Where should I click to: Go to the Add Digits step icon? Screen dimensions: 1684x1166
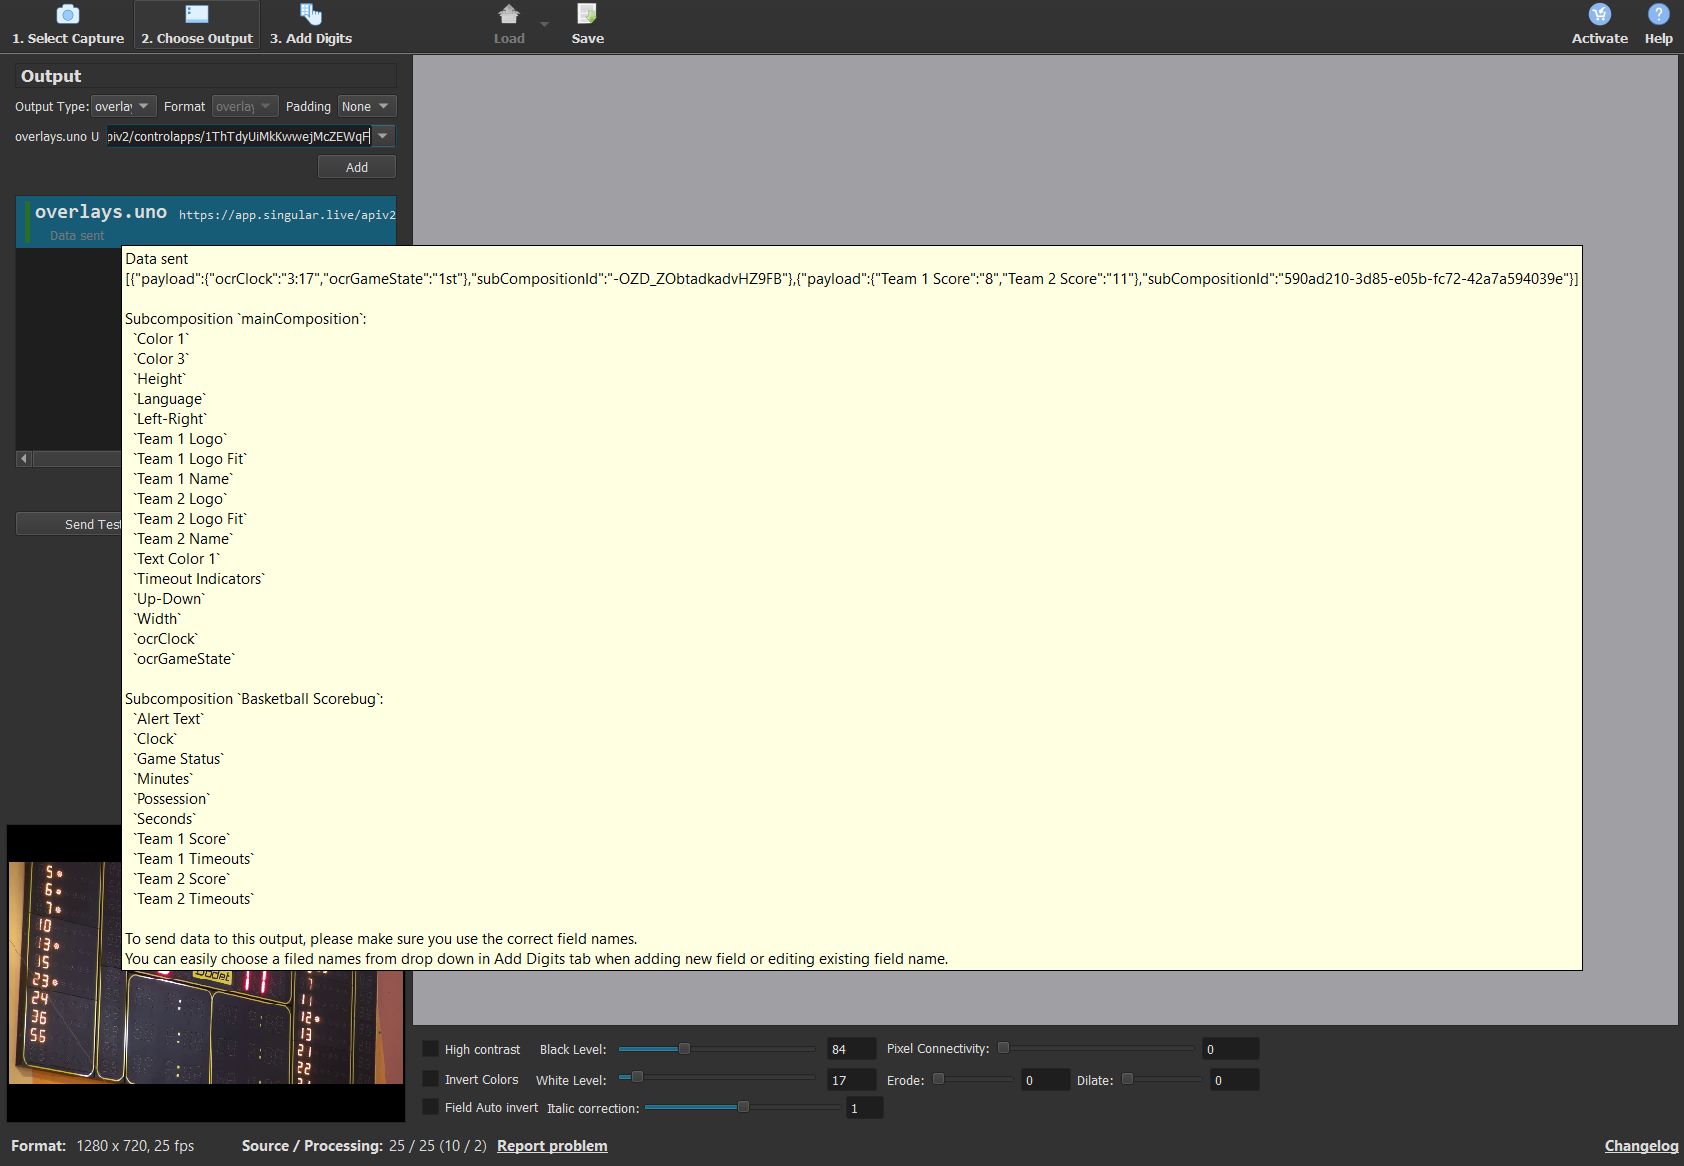(311, 15)
